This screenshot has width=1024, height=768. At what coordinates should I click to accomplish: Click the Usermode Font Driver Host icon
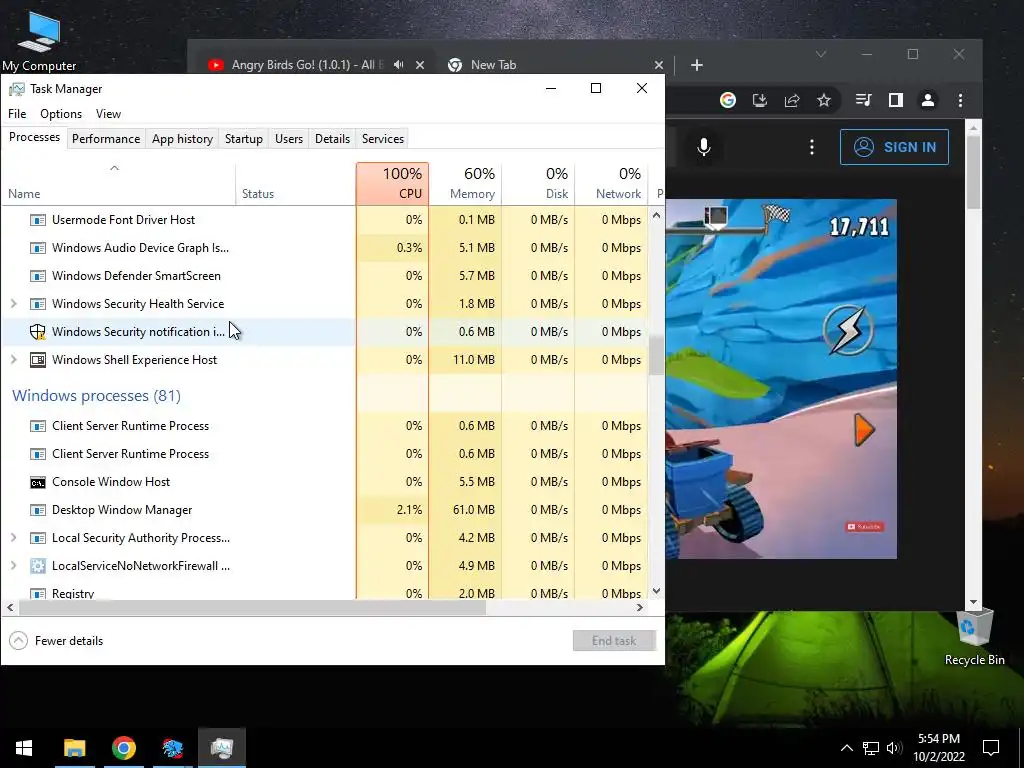click(38, 220)
